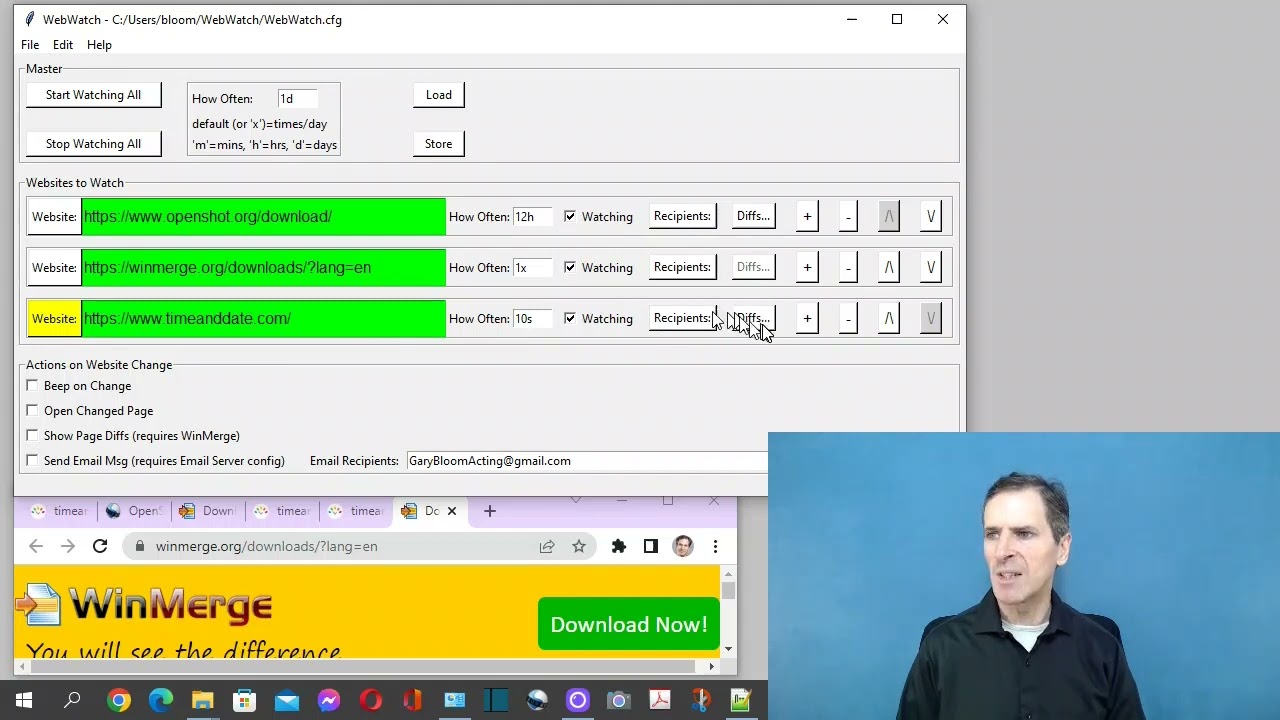1280x720 pixels.
Task: Move winmerge.org row up
Action: (x=889, y=267)
